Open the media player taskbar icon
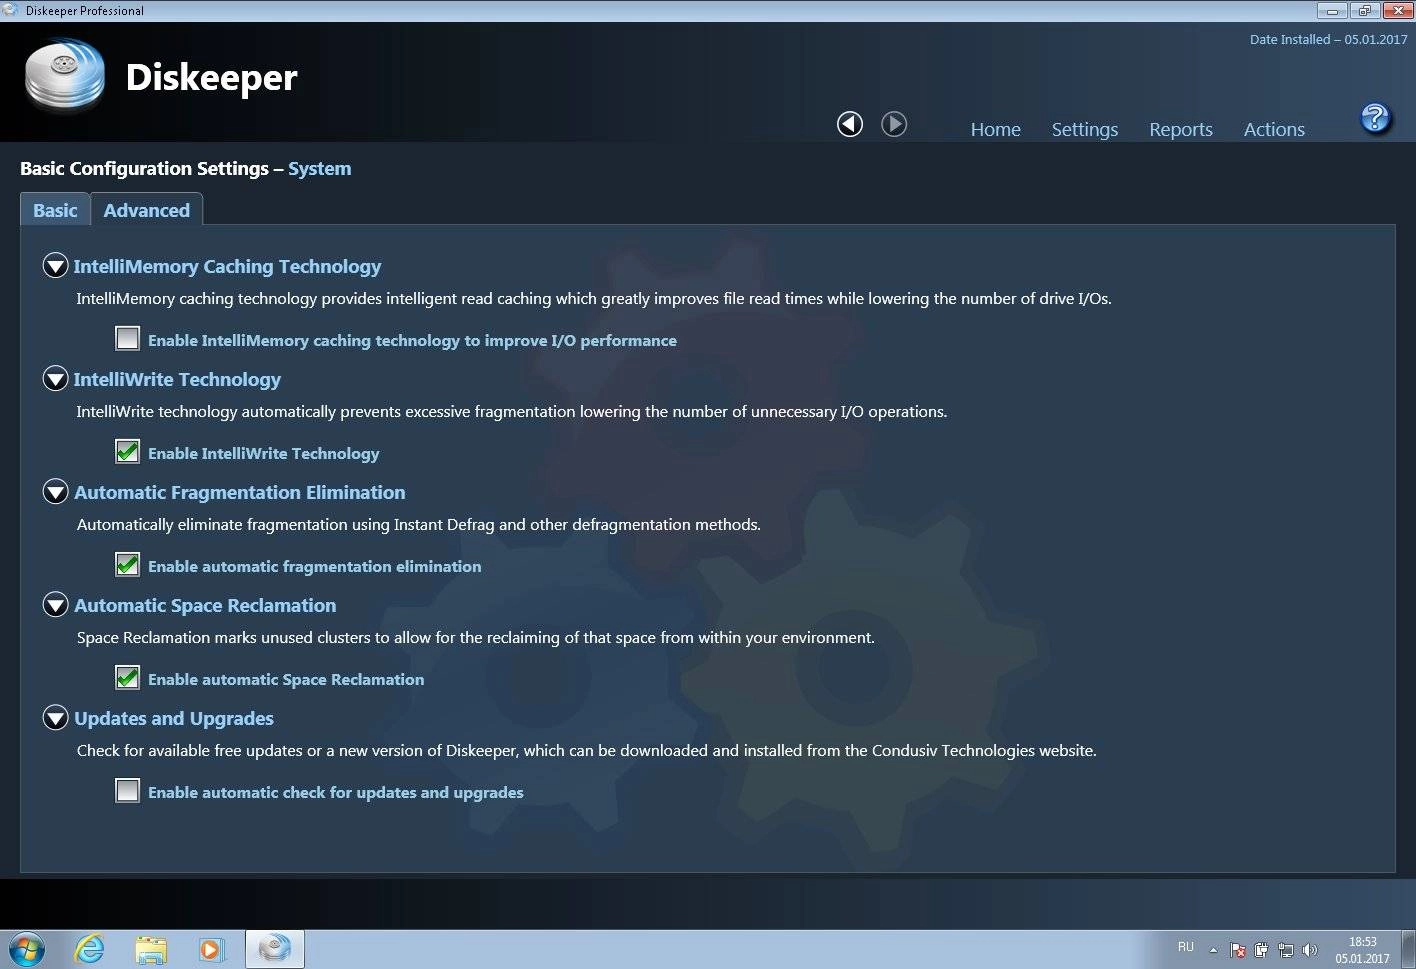The height and width of the screenshot is (969, 1416). pyautogui.click(x=211, y=949)
